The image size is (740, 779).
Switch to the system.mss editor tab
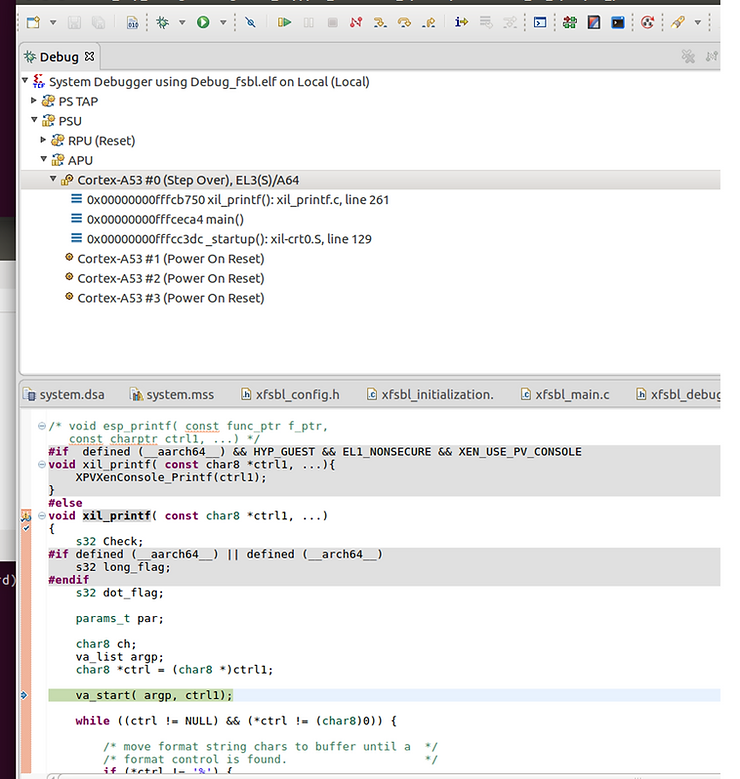pos(172,394)
